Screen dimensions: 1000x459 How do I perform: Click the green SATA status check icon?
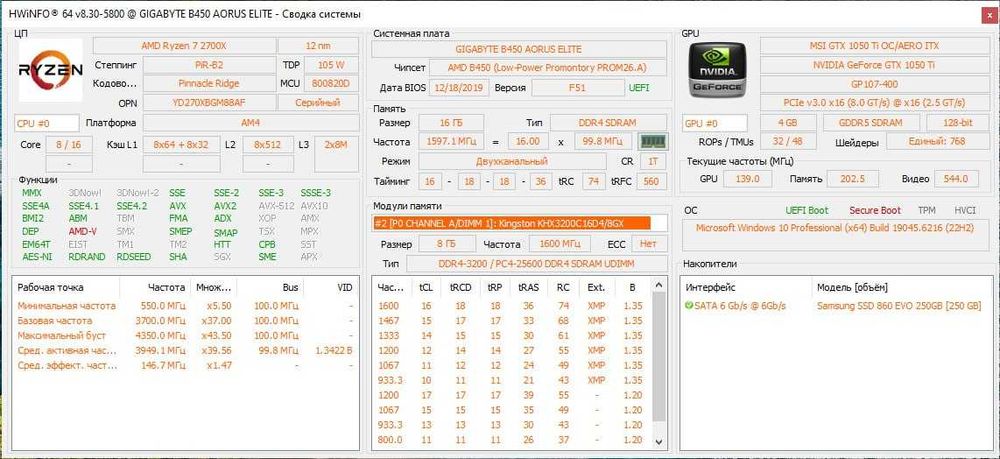coord(689,306)
